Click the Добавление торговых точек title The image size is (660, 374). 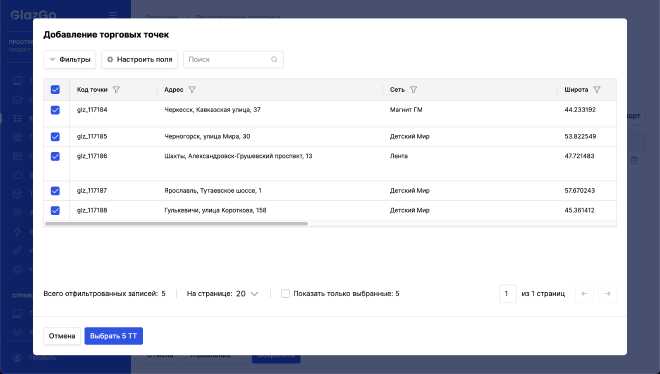click(x=106, y=35)
